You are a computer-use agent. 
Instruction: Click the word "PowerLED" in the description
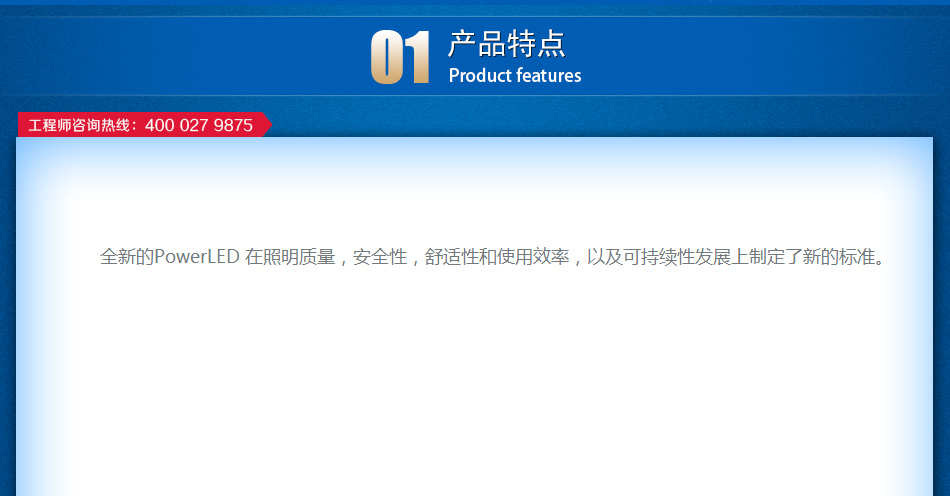pos(197,257)
